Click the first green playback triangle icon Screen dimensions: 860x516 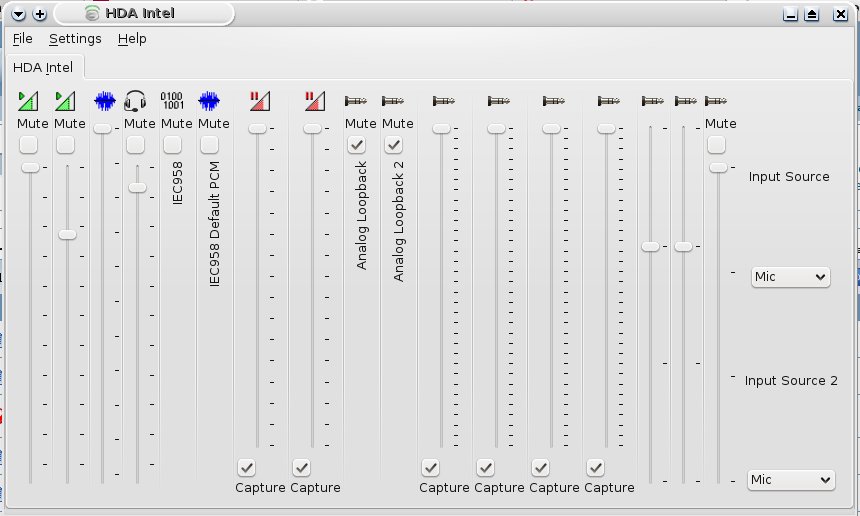coord(28,101)
